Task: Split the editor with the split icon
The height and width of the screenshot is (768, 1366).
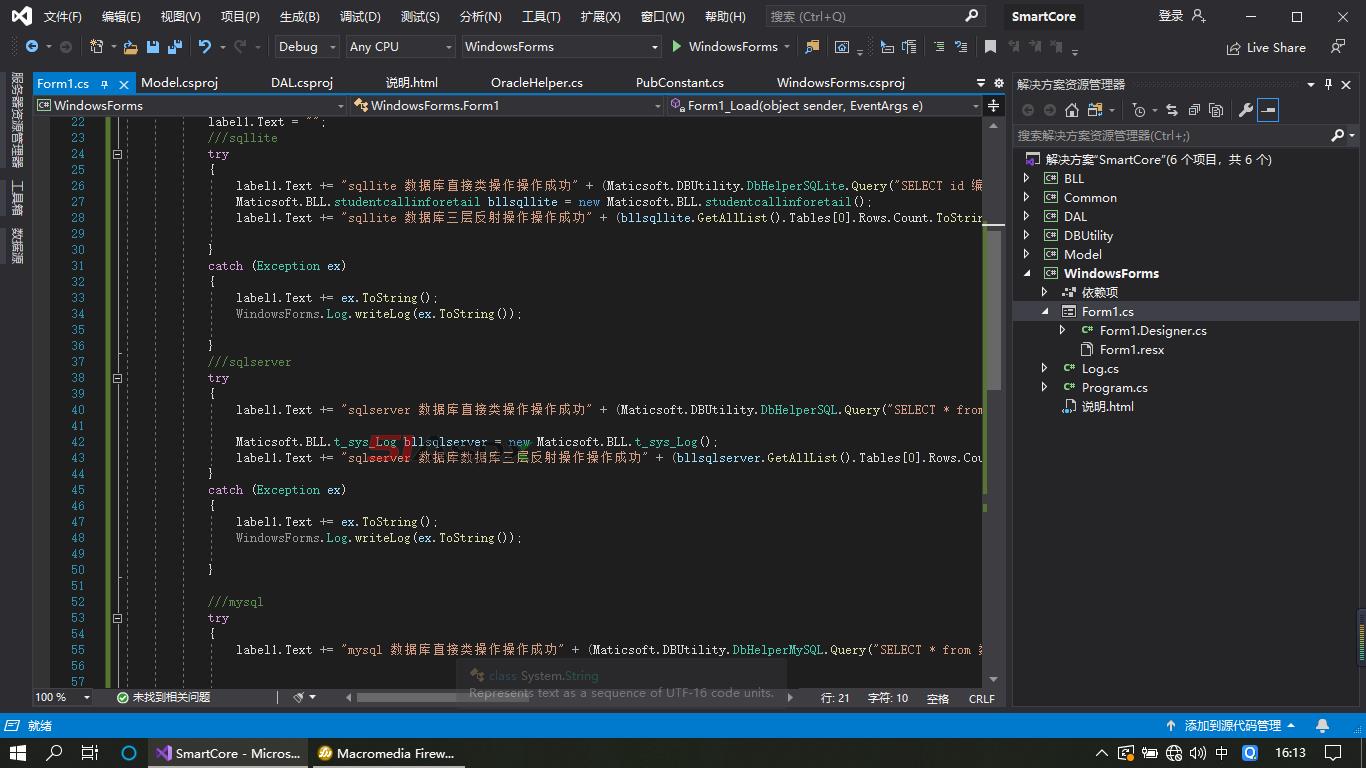Action: tap(993, 105)
